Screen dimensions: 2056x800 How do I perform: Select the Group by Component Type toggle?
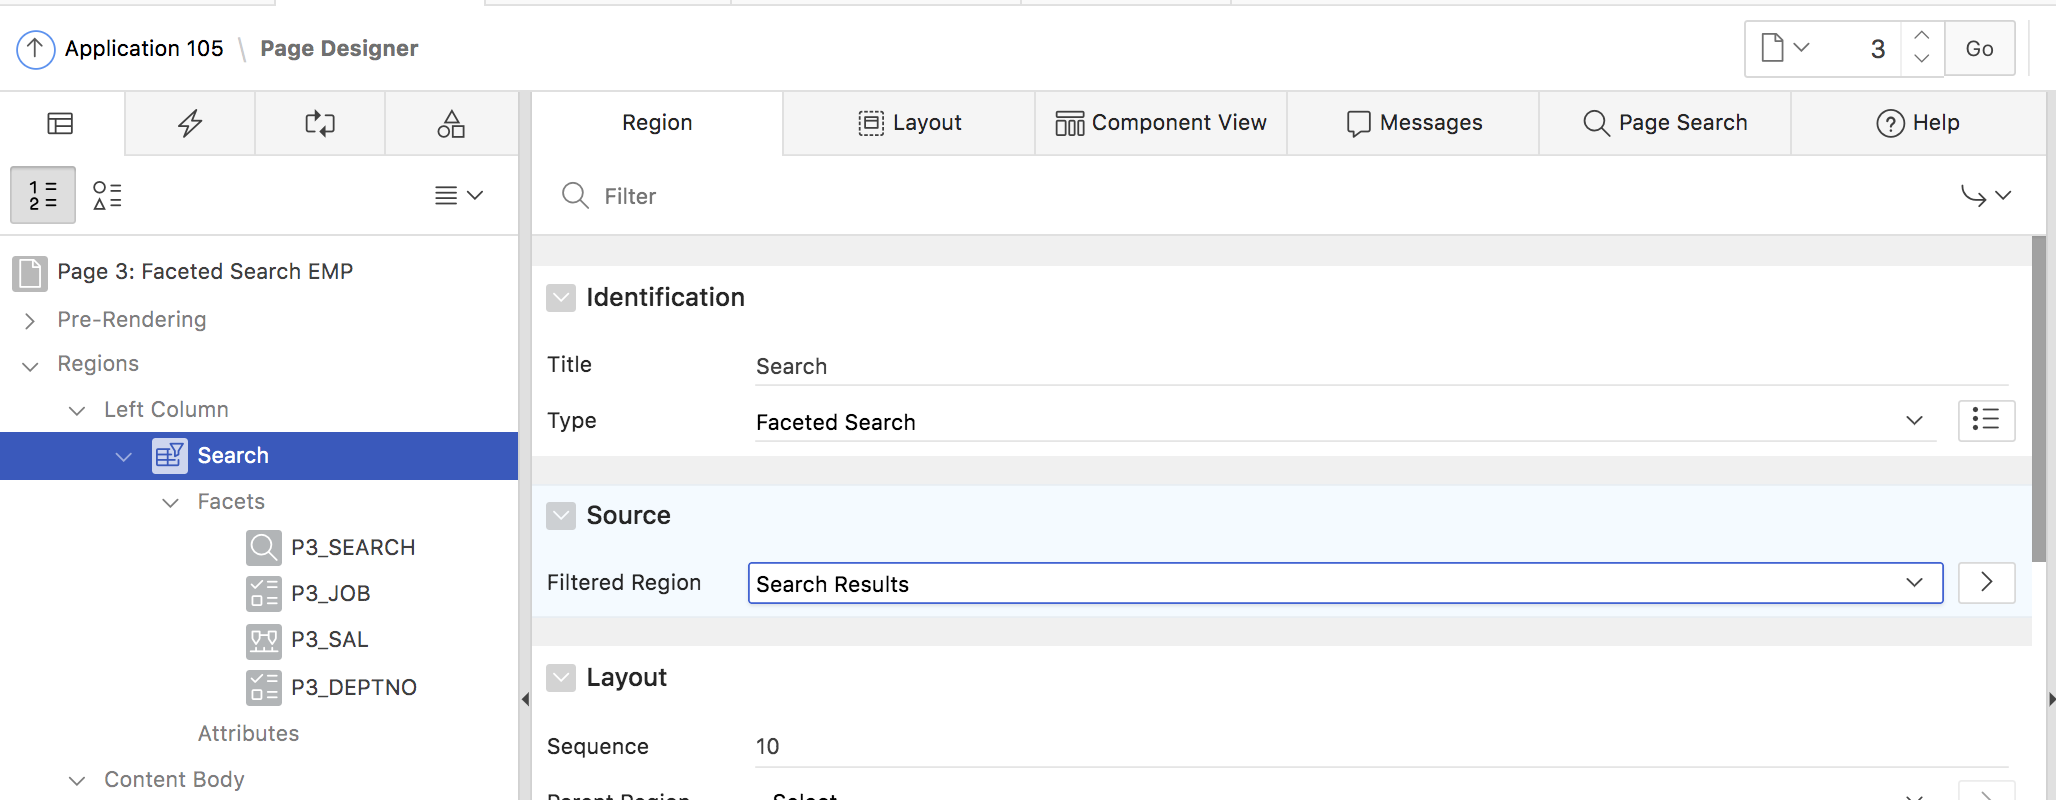point(107,195)
